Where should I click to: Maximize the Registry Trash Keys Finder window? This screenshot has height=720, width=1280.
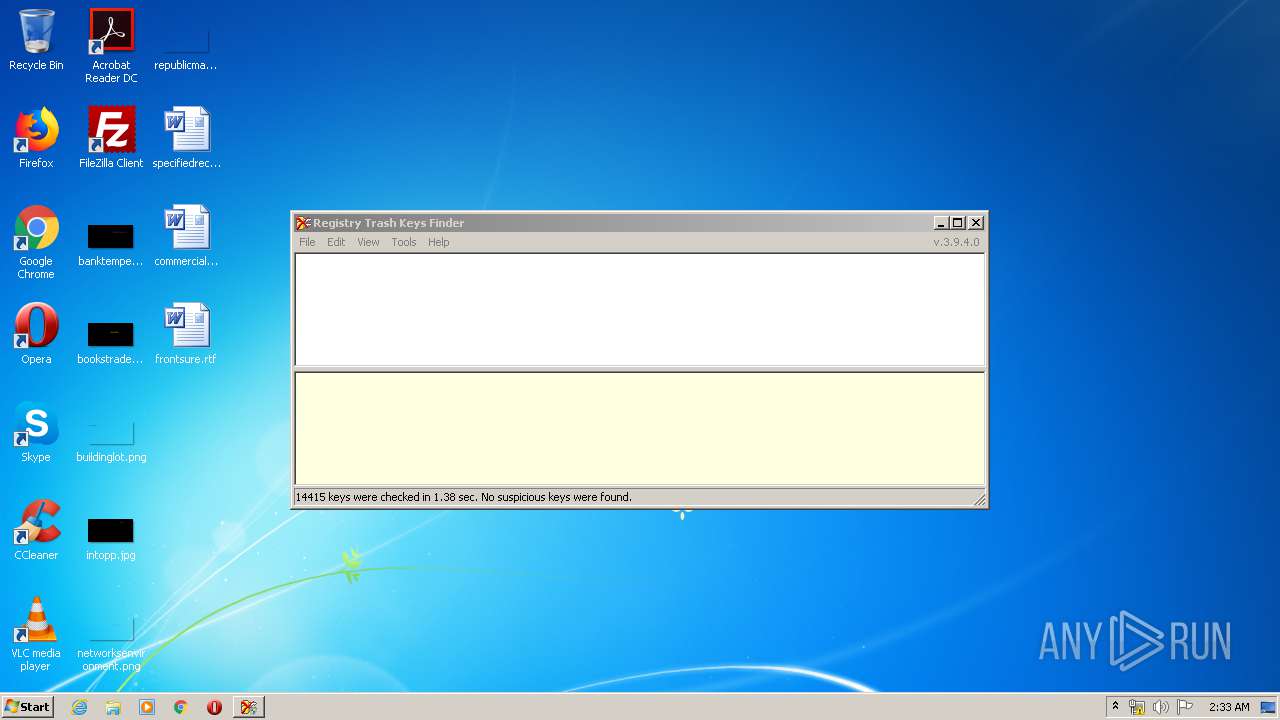958,223
